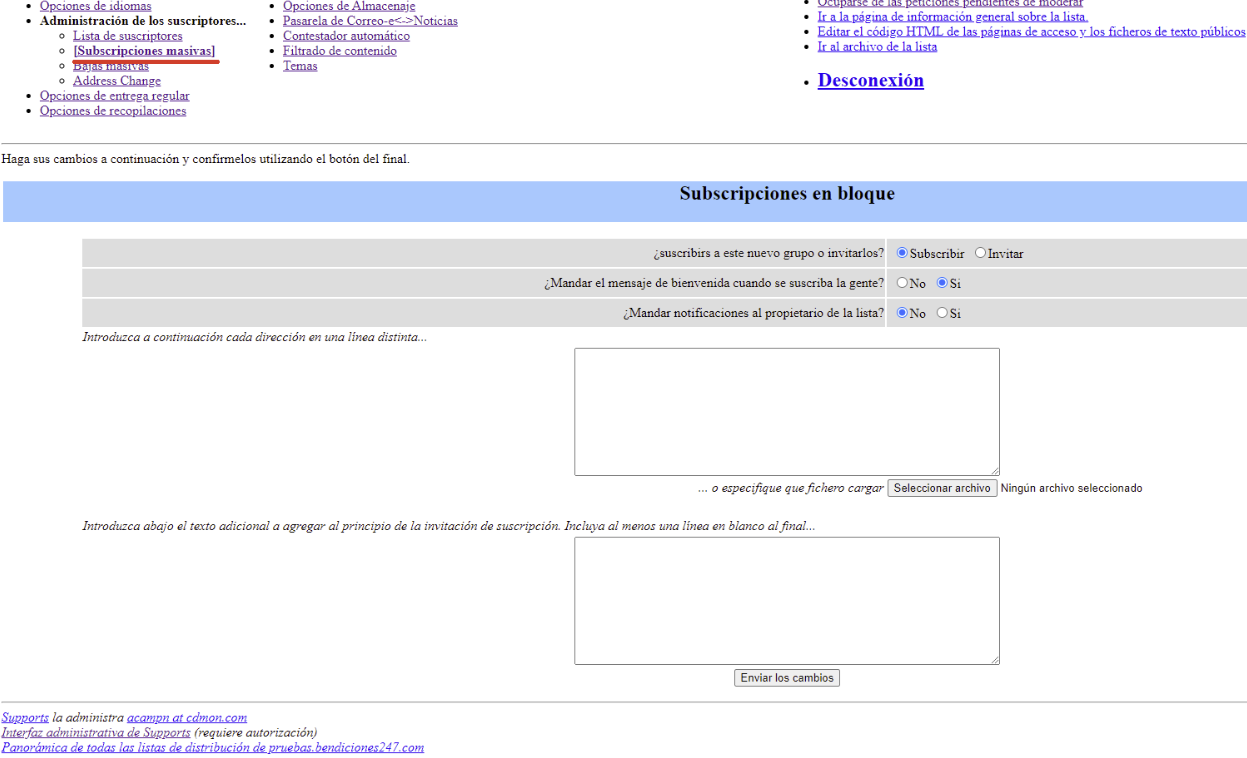Choose No for welcome message

coord(902,283)
